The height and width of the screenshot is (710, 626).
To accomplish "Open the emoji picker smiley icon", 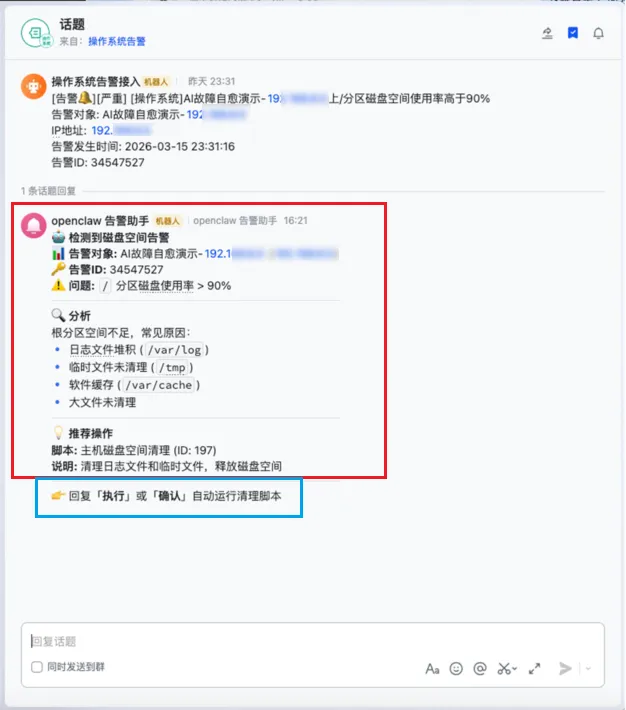I will (x=456, y=669).
